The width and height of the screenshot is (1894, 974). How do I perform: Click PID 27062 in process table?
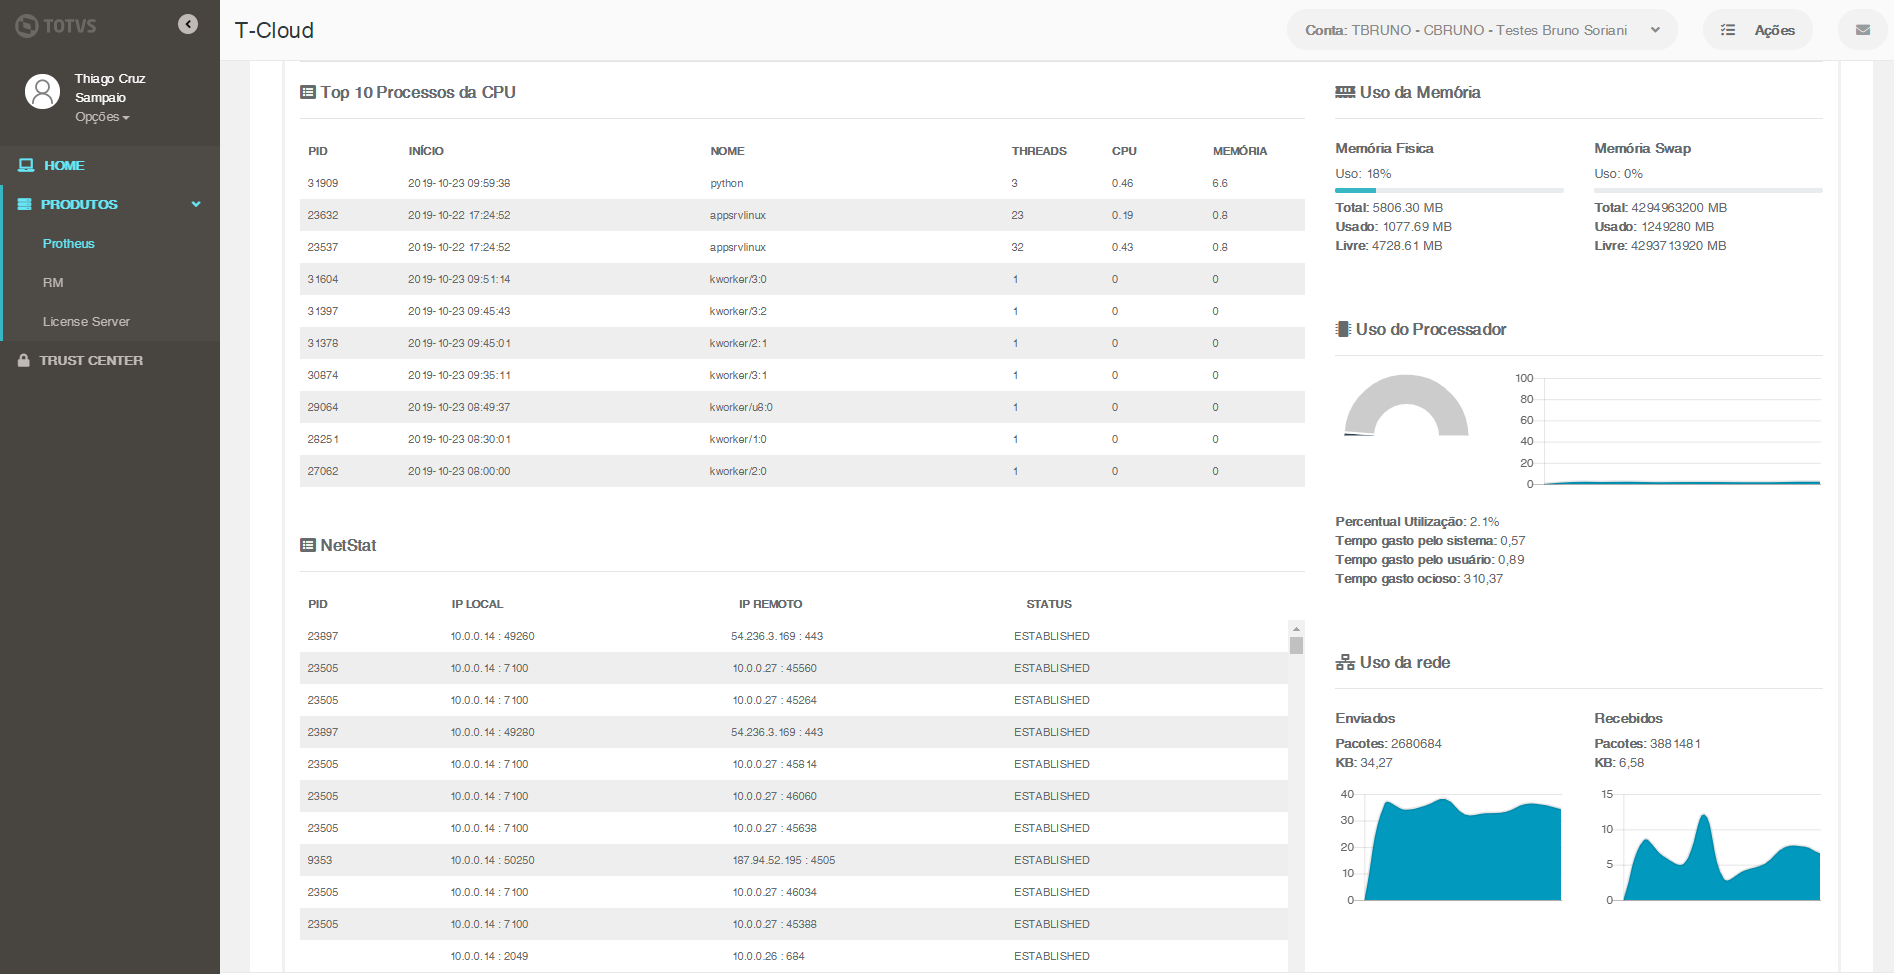(x=323, y=471)
